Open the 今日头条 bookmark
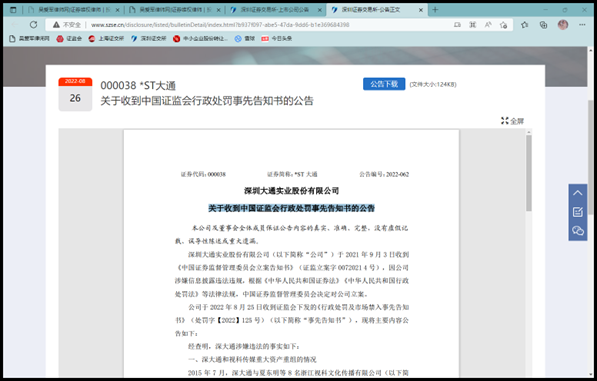 coord(277,38)
